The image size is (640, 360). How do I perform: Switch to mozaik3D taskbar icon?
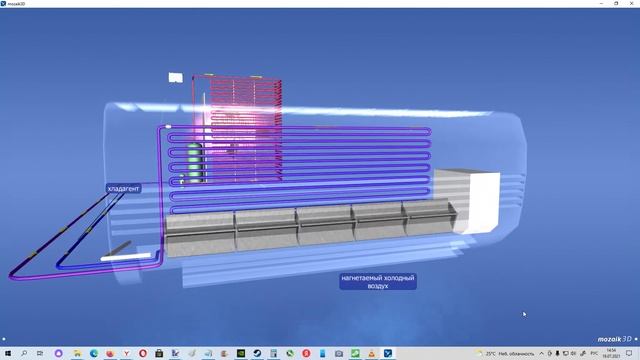tap(388, 353)
